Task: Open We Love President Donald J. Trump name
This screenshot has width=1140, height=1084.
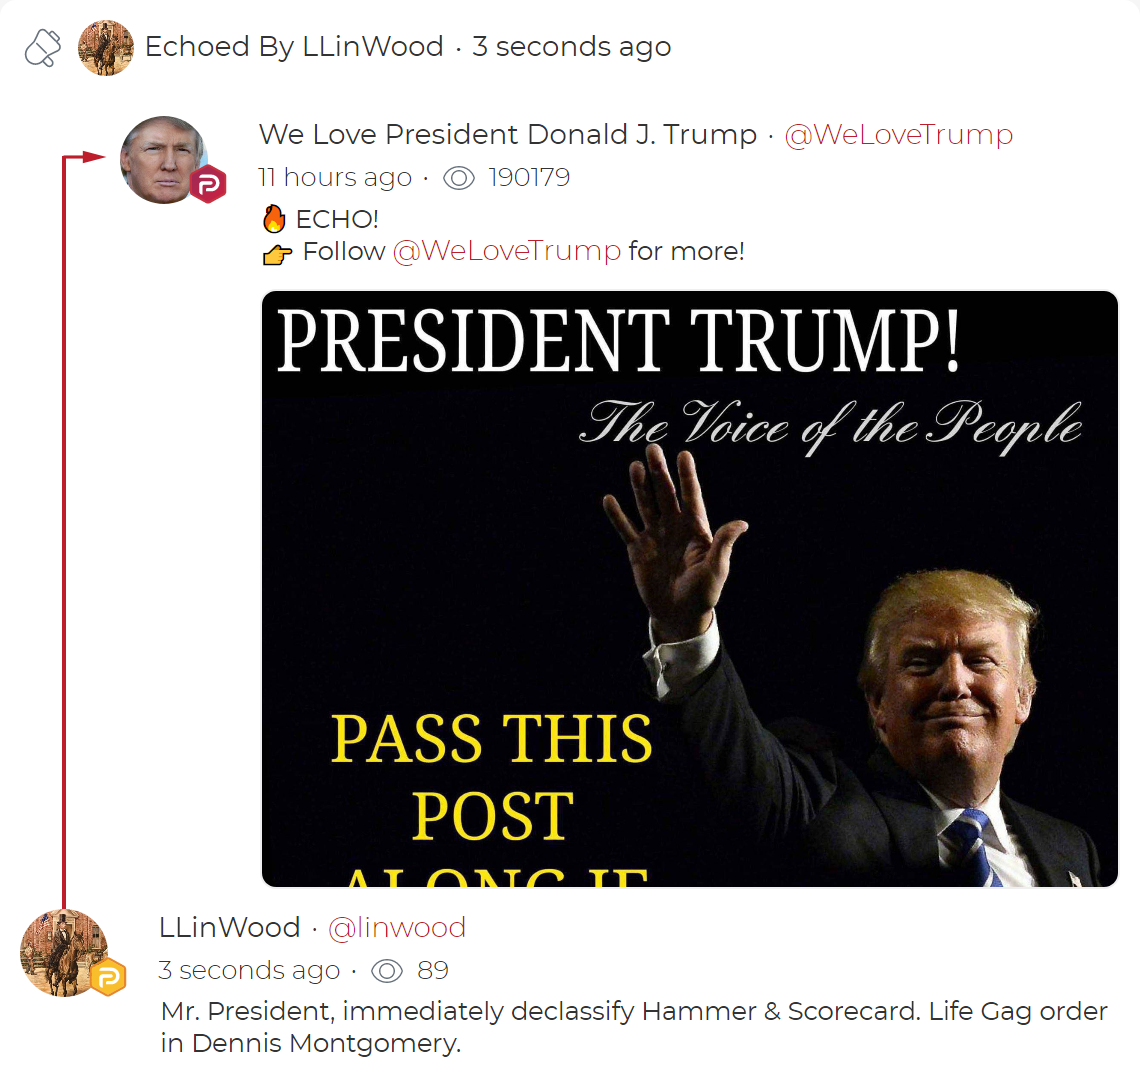Action: click(508, 135)
